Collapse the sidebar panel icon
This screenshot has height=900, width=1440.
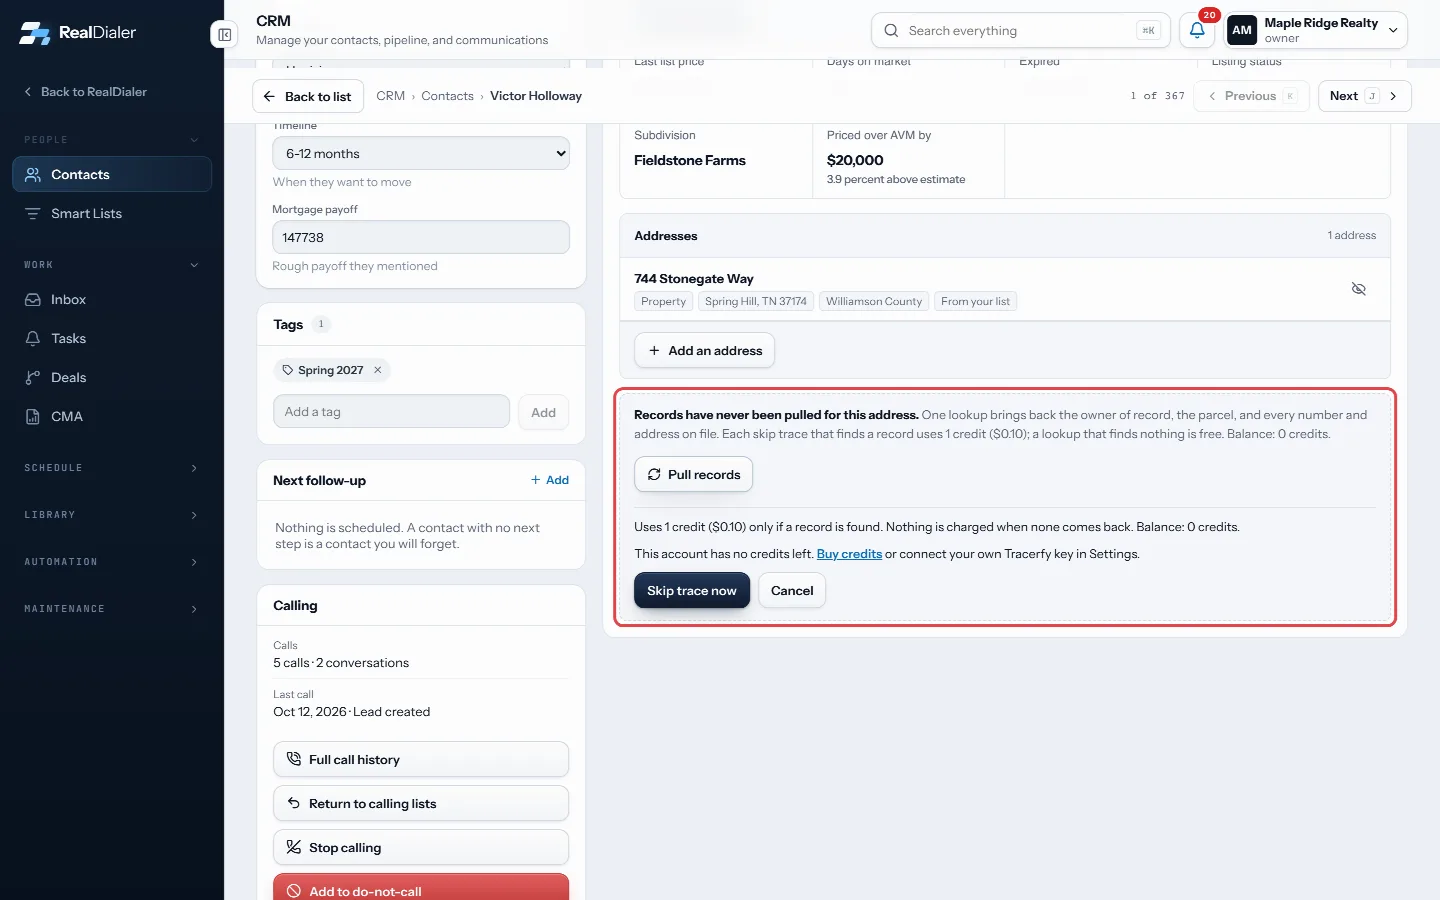tap(225, 35)
